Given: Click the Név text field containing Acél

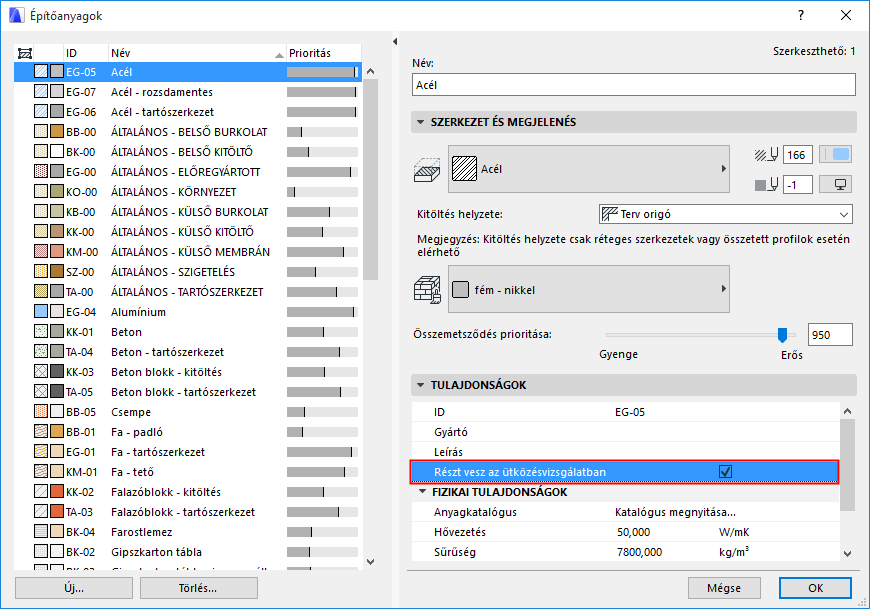Looking at the screenshot, I should tap(634, 85).
